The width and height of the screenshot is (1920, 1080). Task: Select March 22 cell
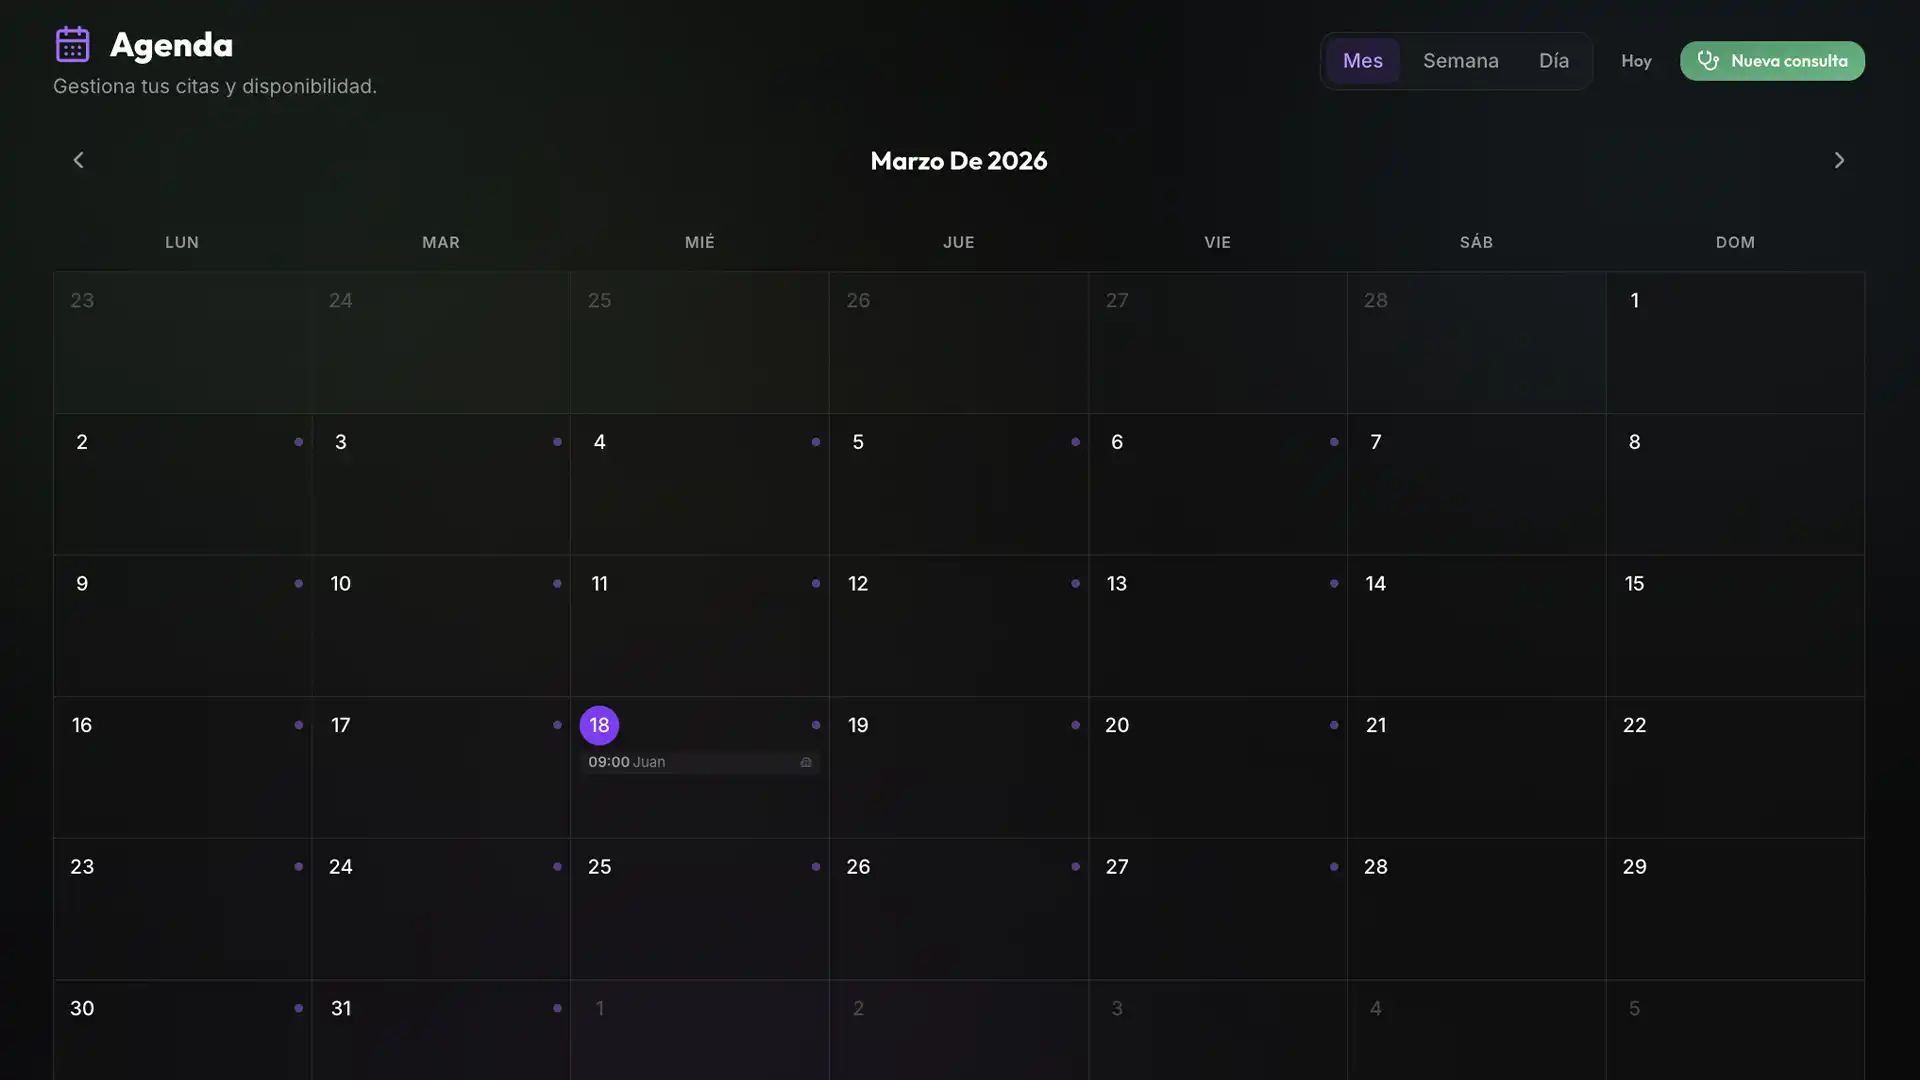click(x=1735, y=767)
